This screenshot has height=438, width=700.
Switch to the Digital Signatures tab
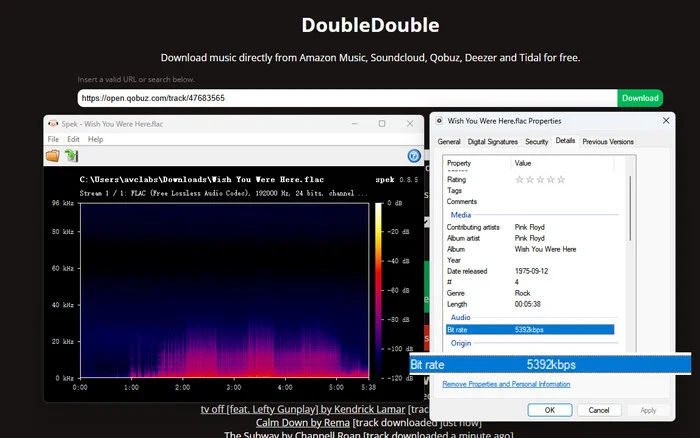pyautogui.click(x=492, y=142)
